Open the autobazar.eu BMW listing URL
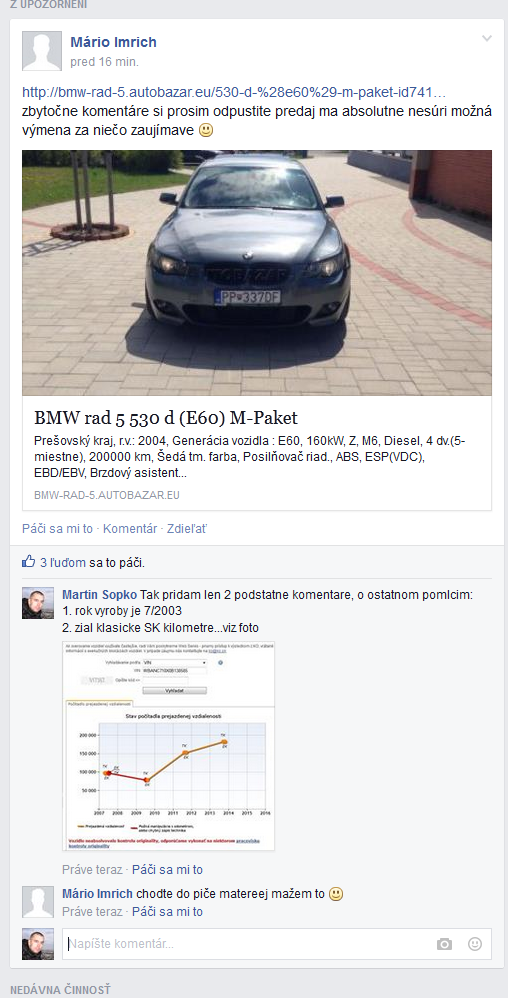Screen dimensions: 508x998 click(234, 91)
